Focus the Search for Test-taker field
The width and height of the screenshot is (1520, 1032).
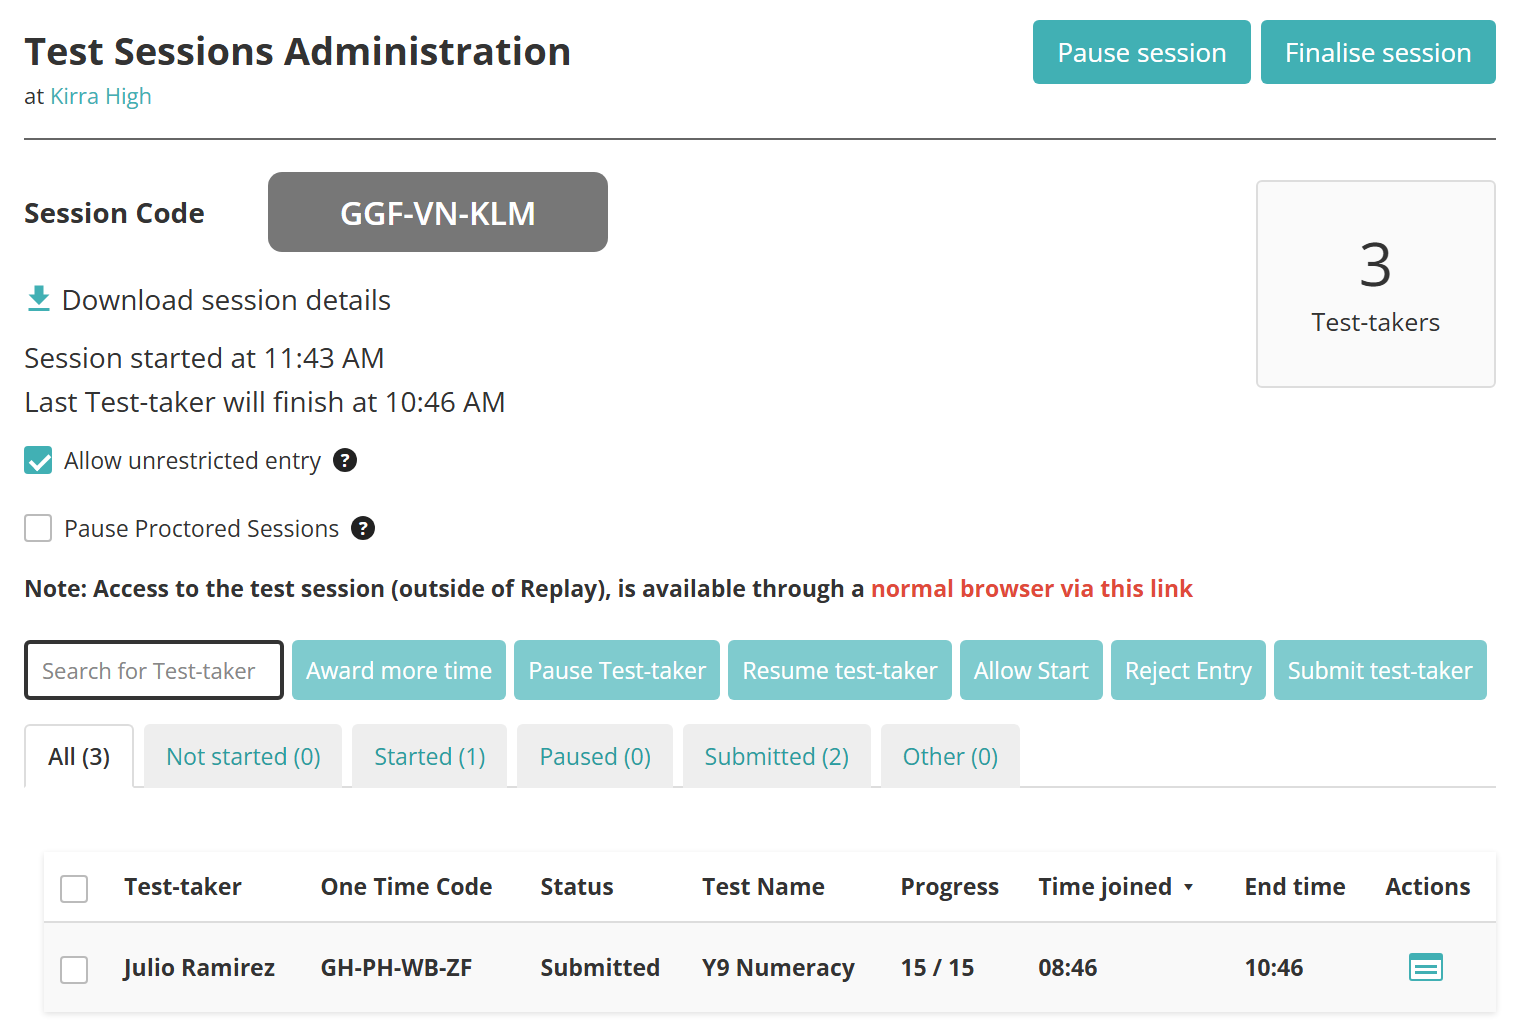(154, 670)
